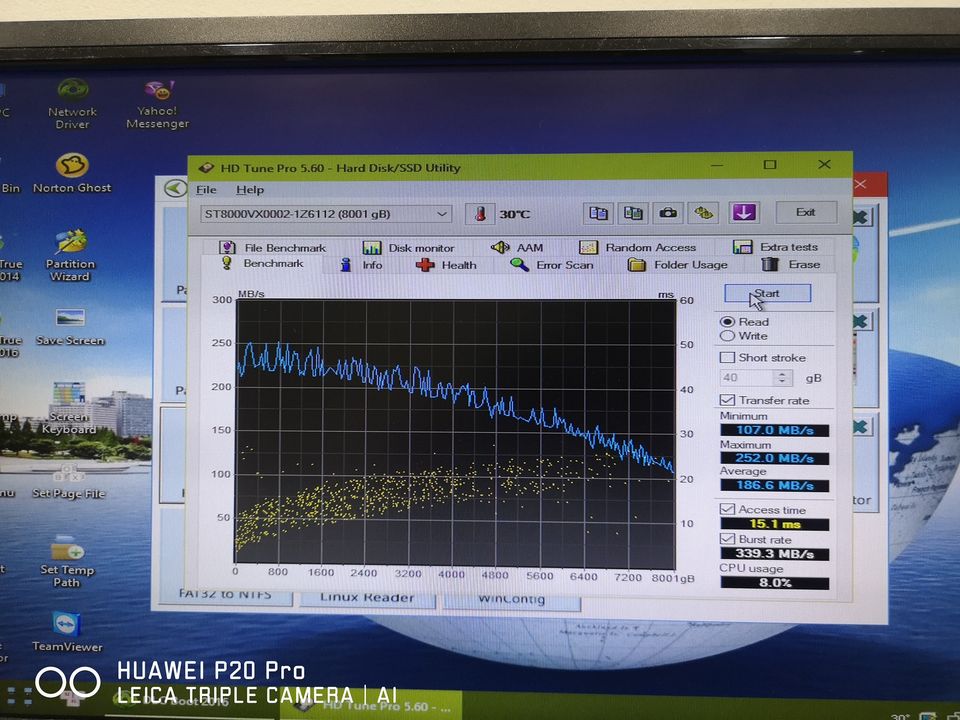Click the options toolbar icon beside the camera
The width and height of the screenshot is (960, 720).
coord(705,213)
